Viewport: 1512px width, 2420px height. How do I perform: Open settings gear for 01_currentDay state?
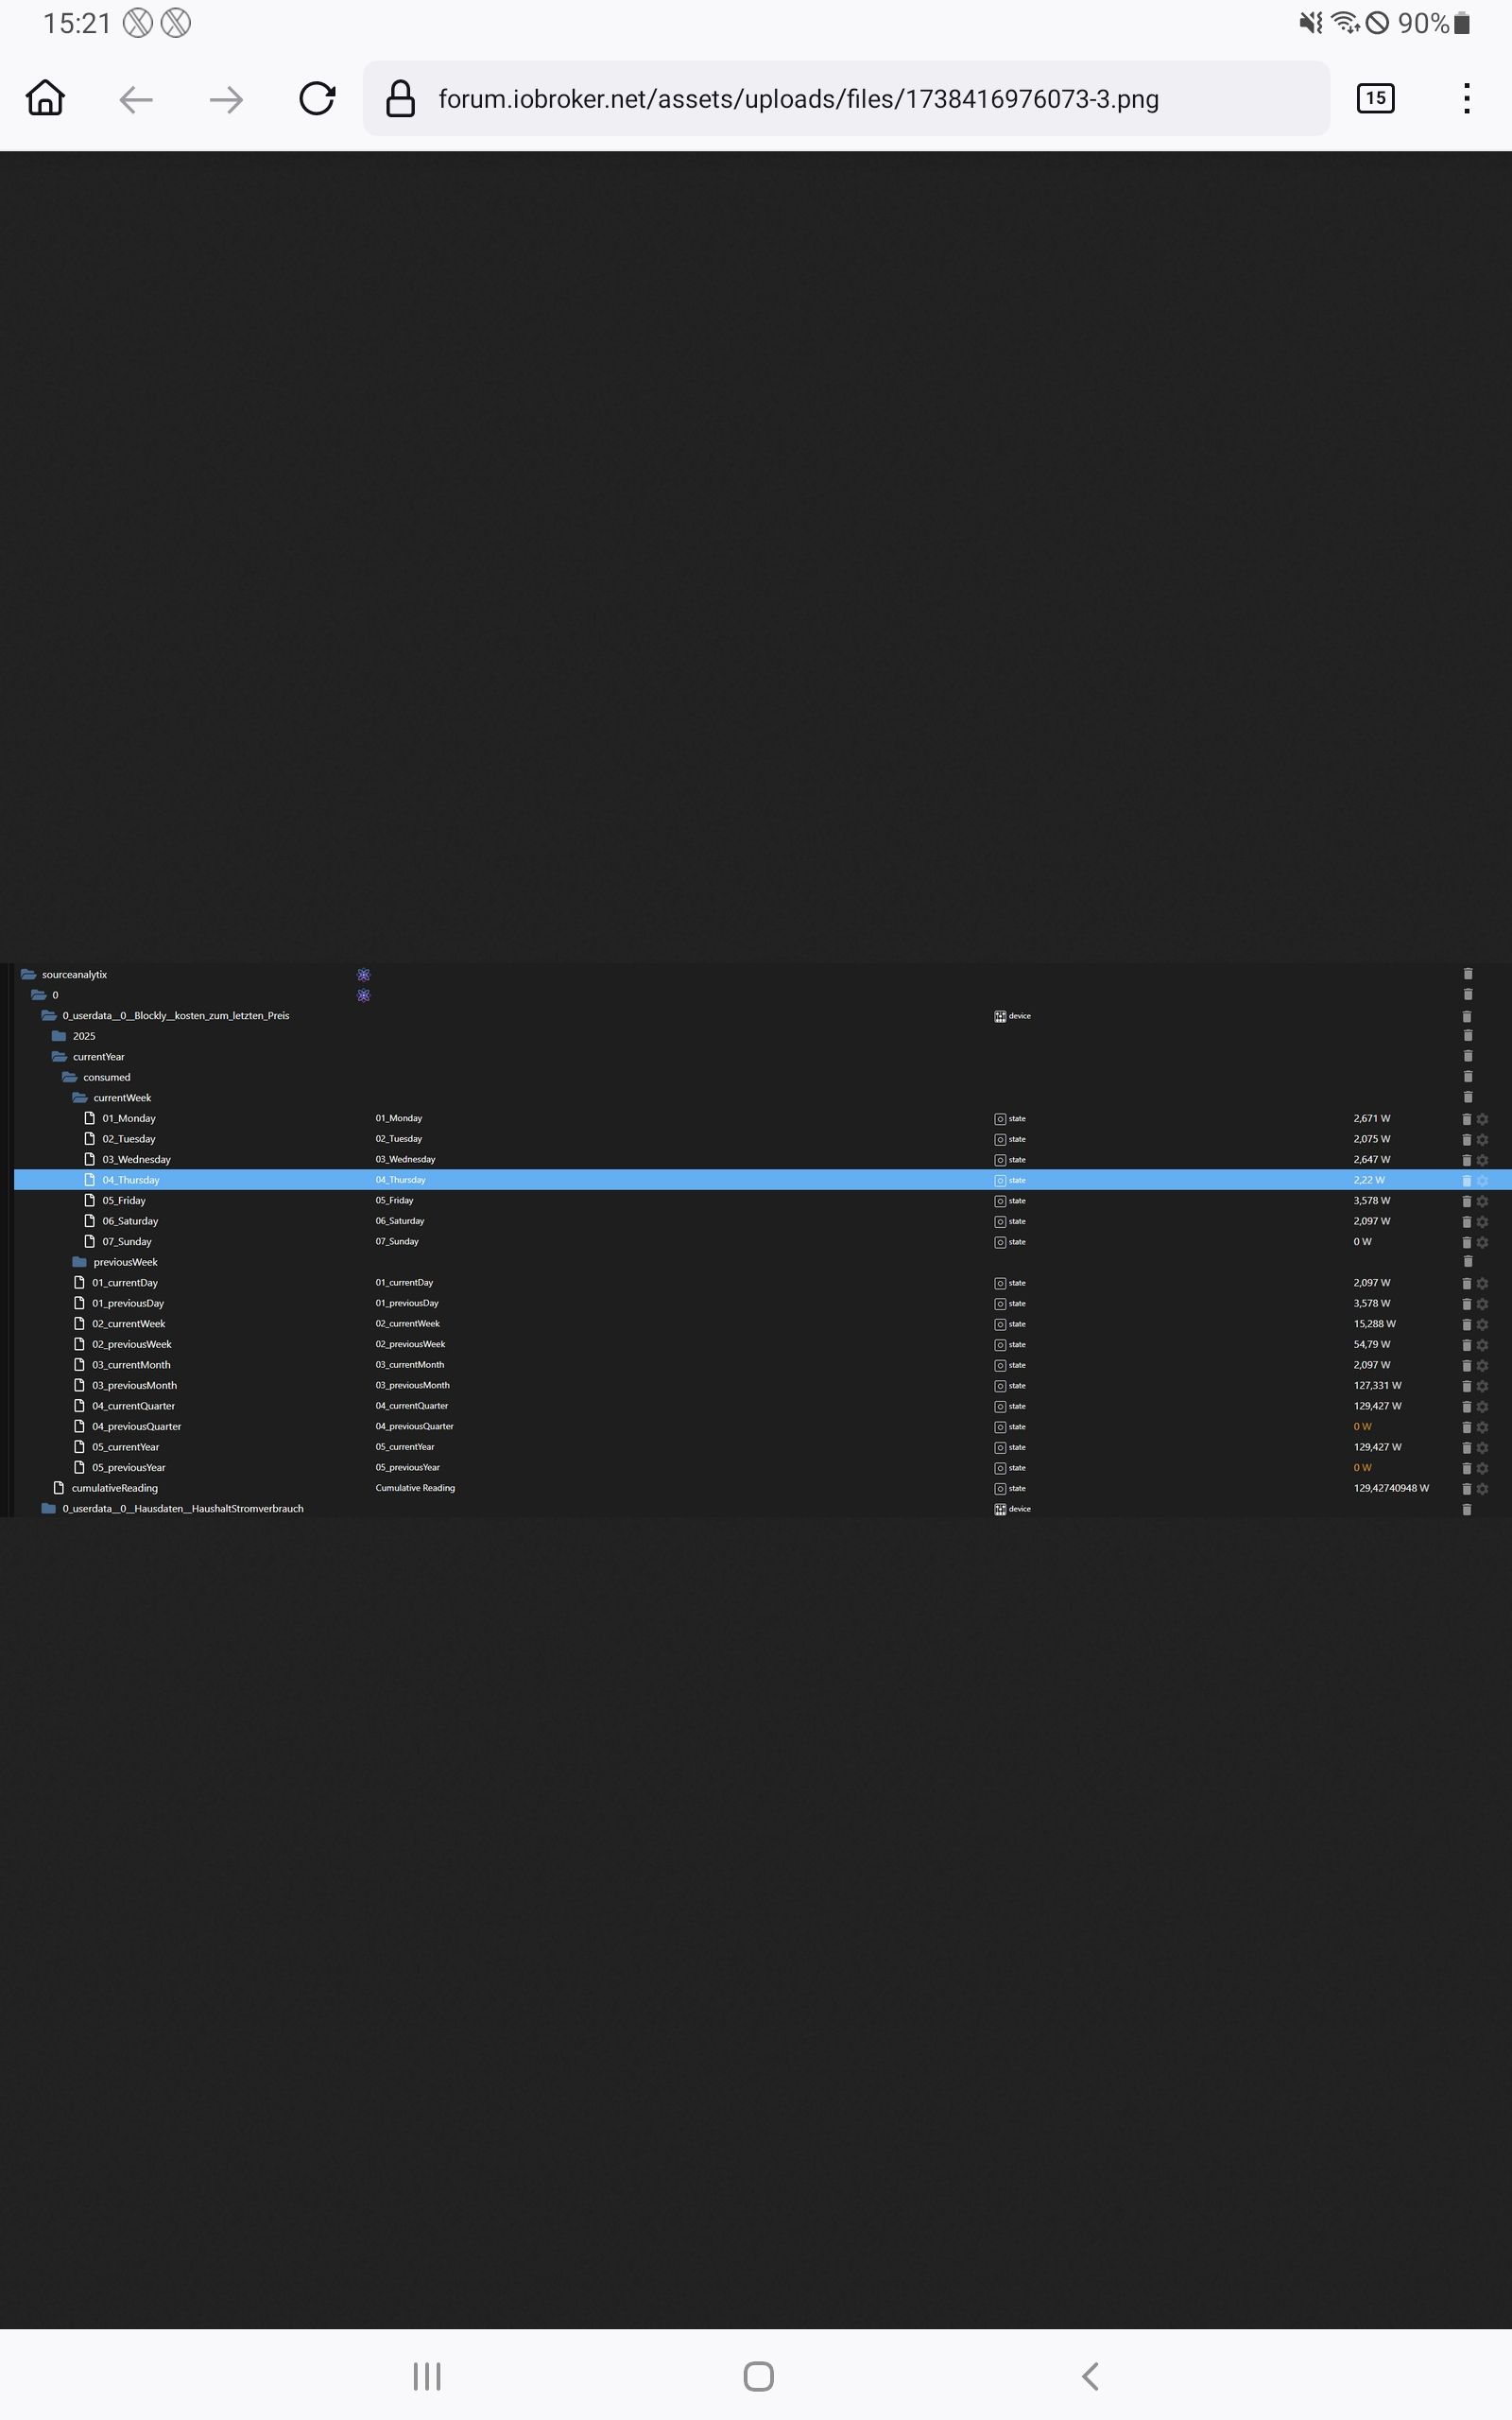point(1482,1283)
